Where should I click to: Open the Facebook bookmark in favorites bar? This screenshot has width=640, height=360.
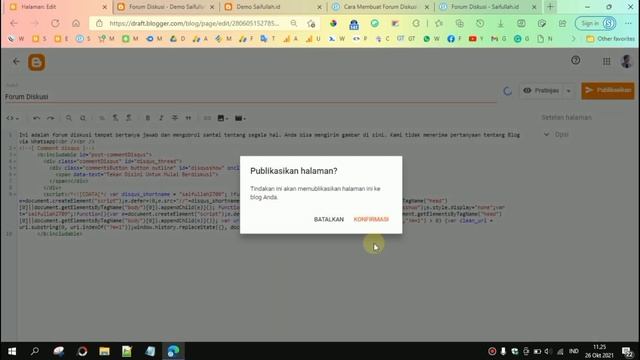(x=454, y=39)
